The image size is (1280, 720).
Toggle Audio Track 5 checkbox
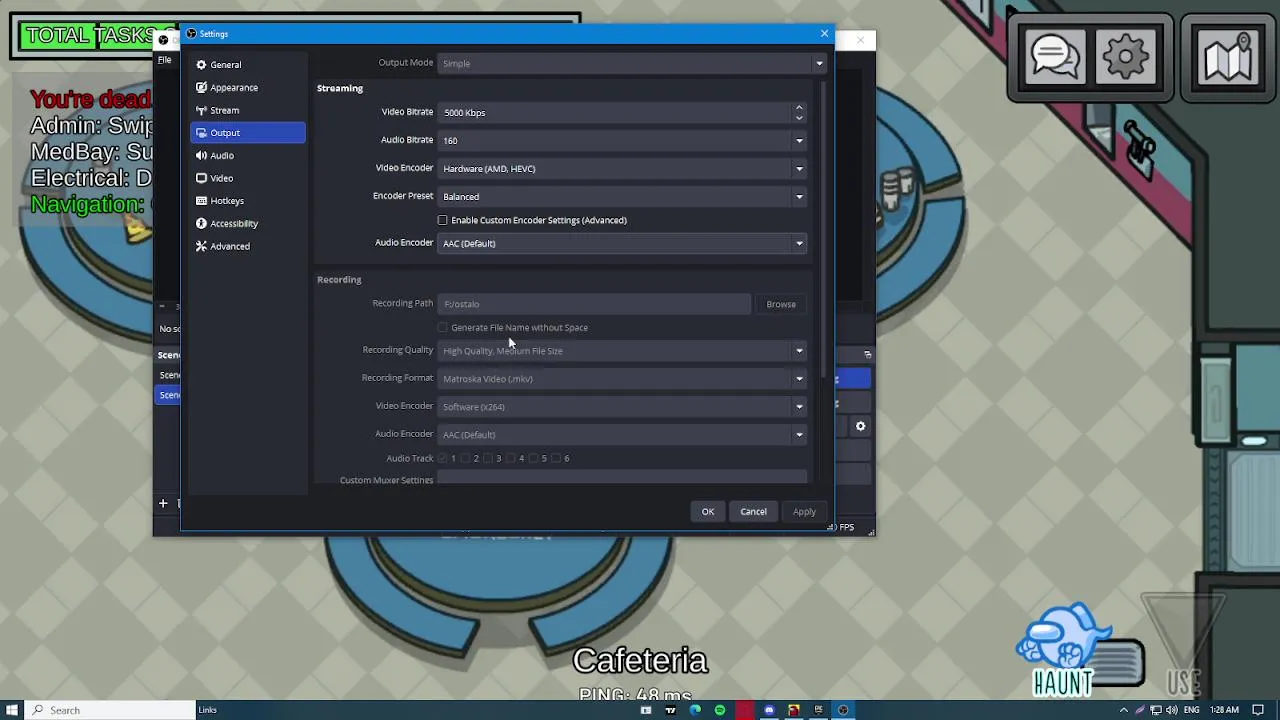(533, 458)
